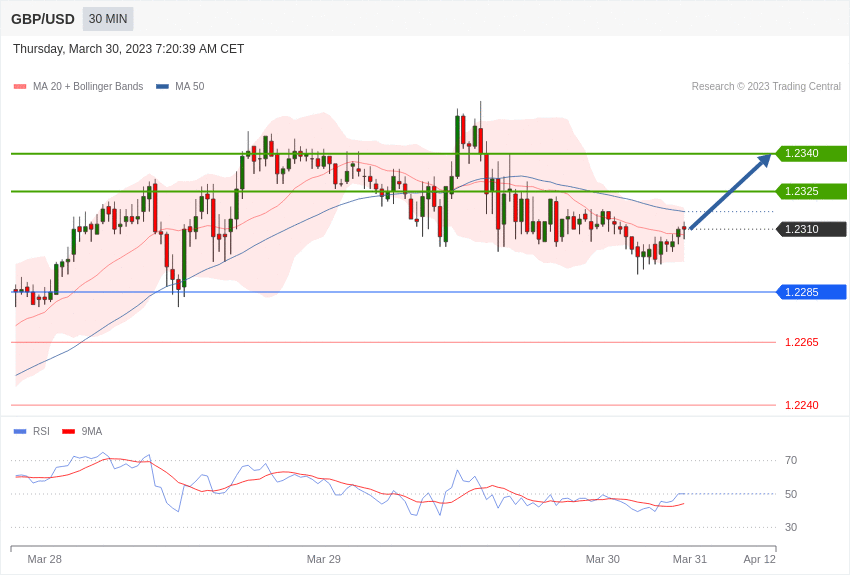Click the MA 50 blue legend swatch
Image resolution: width=850 pixels, height=576 pixels.
coord(162,86)
